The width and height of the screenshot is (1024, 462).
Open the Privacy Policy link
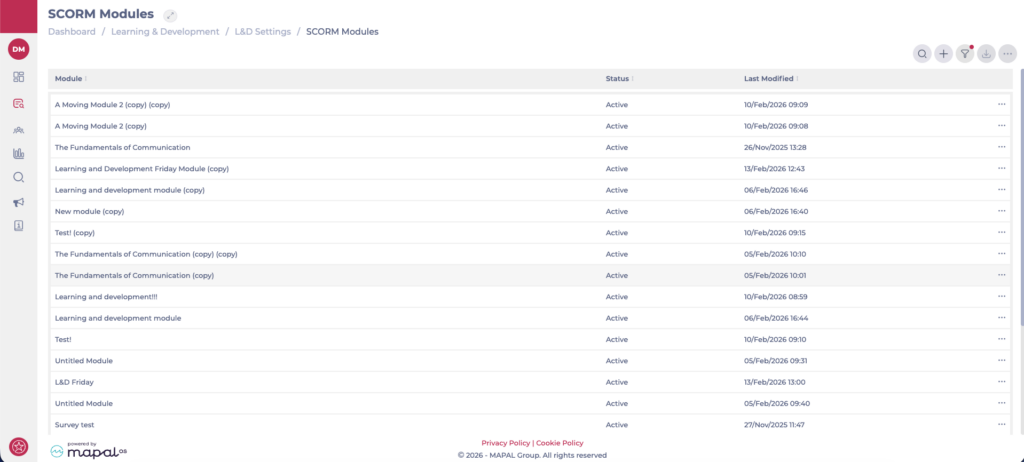(x=505, y=442)
